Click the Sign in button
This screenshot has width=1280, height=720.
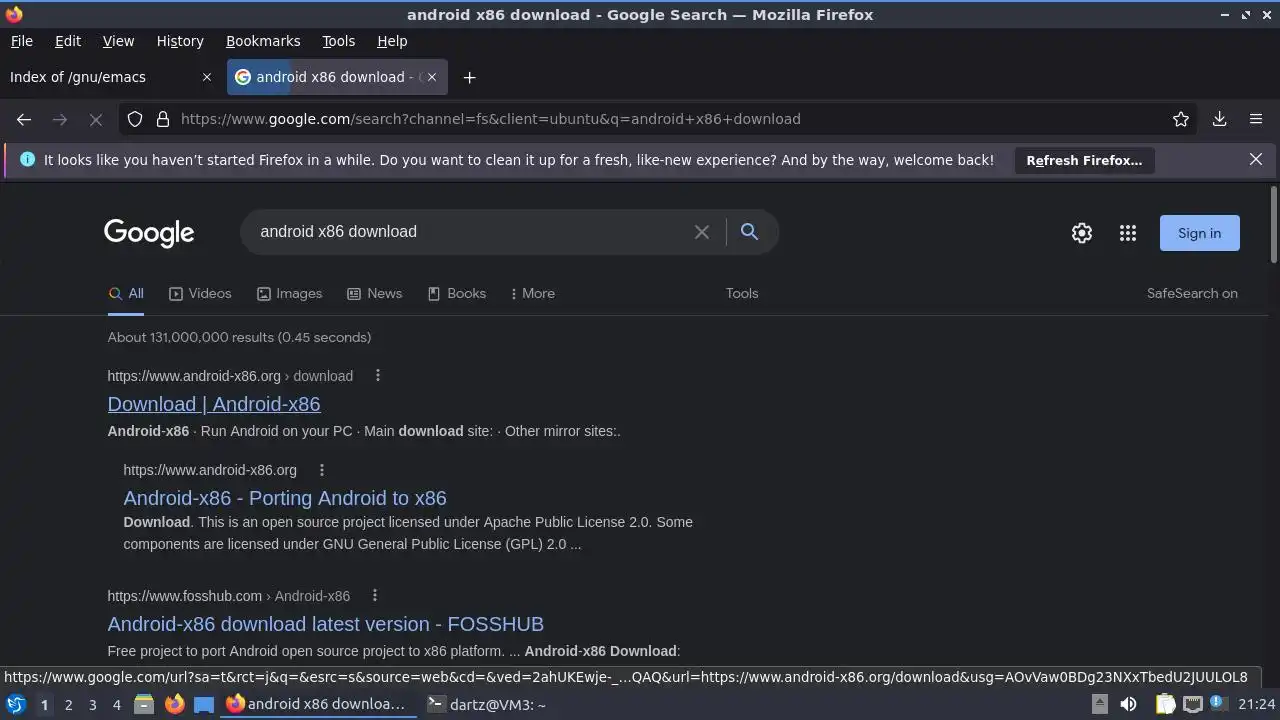point(1199,233)
